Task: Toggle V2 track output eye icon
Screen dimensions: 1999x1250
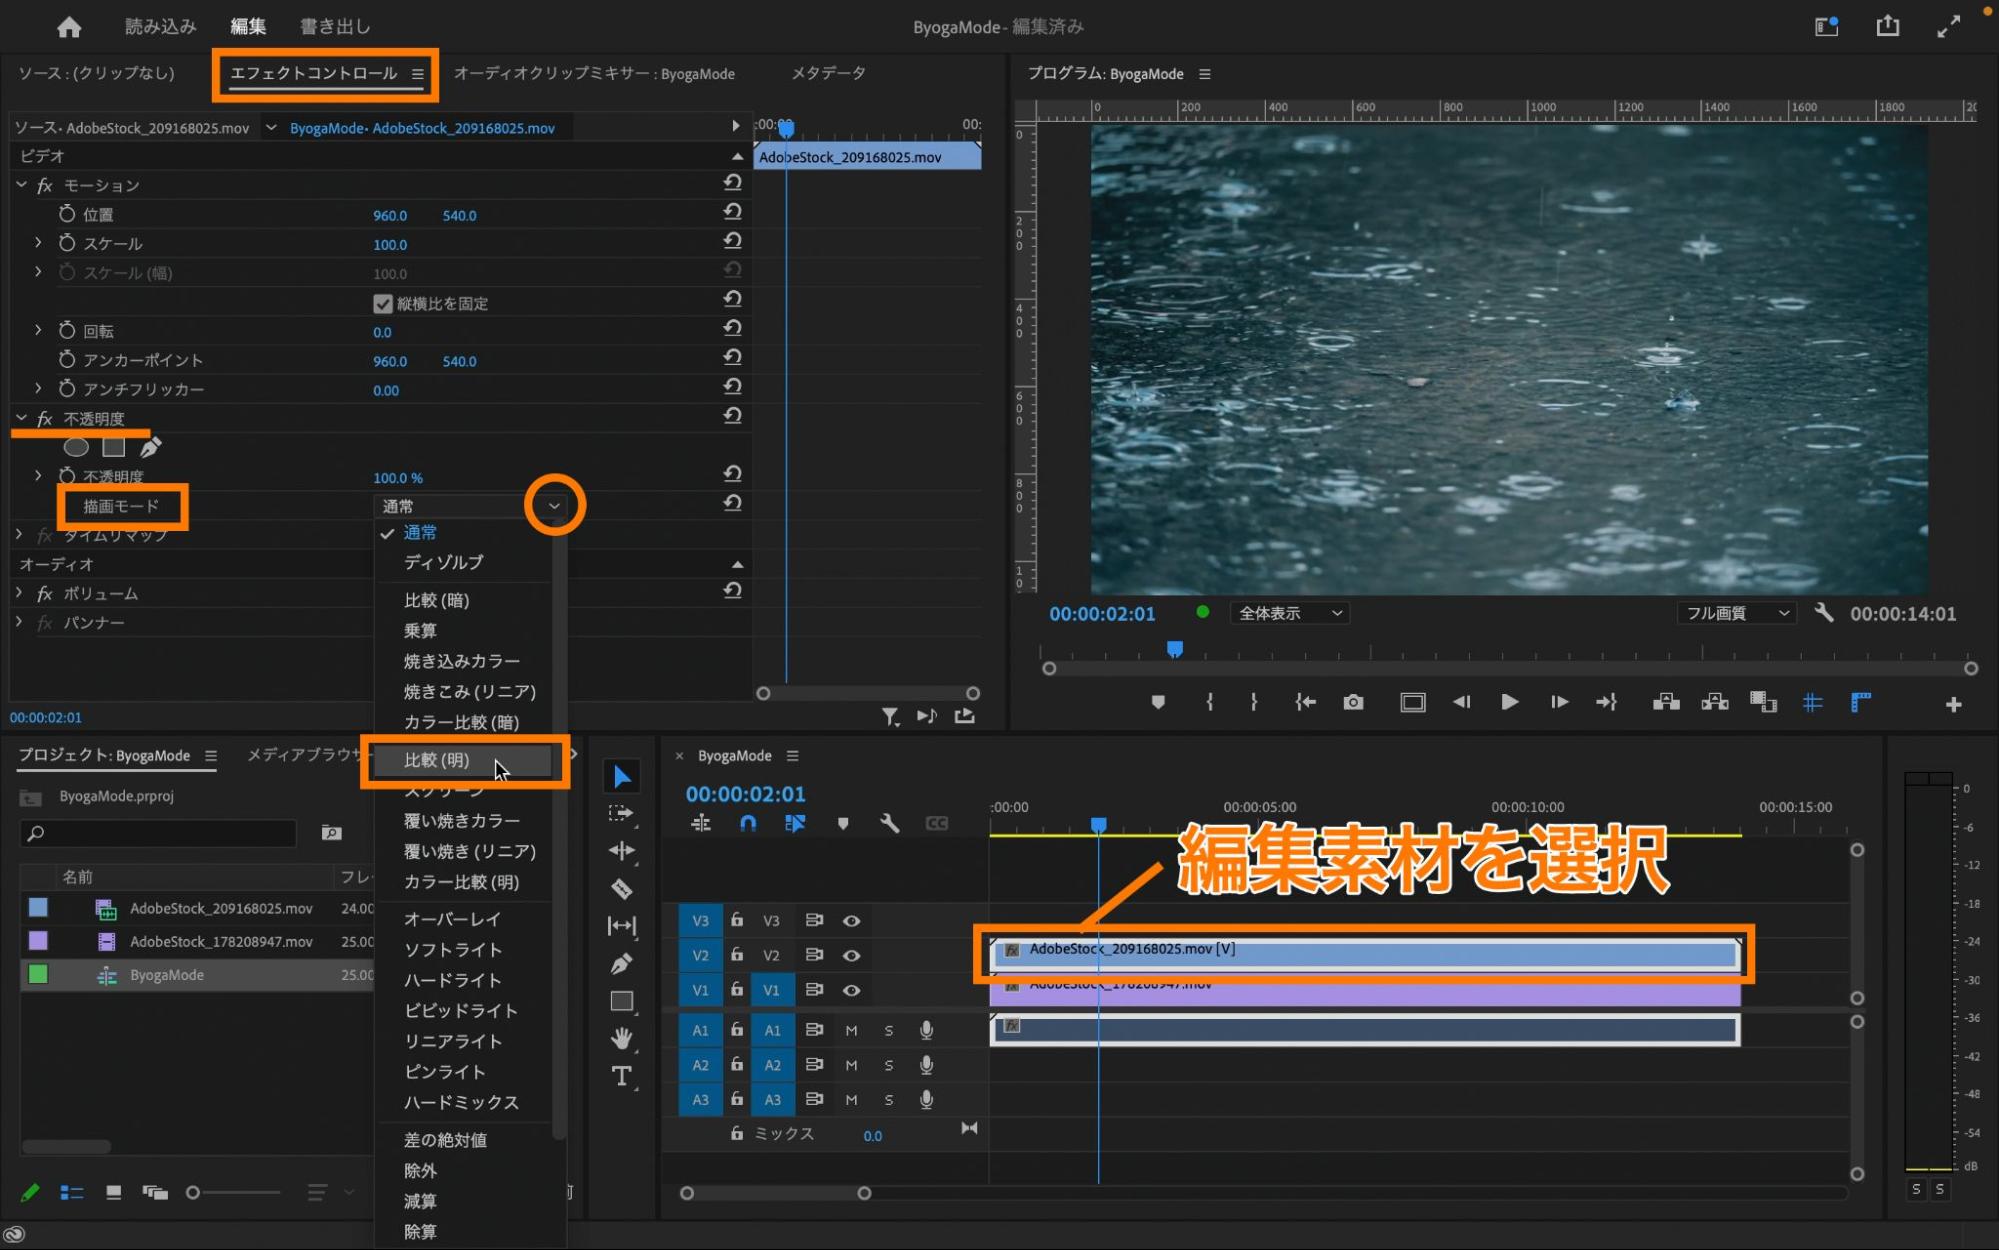Action: [x=851, y=955]
